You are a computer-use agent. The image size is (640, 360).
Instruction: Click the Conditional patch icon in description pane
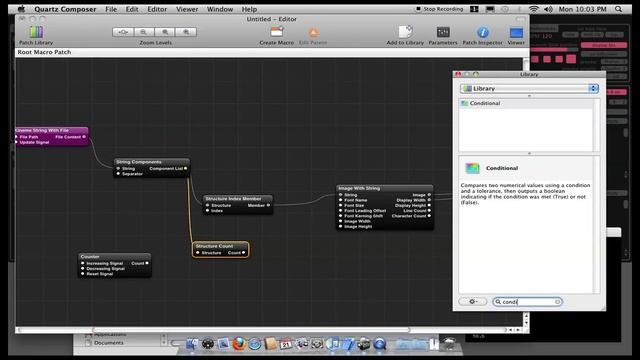[473, 168]
